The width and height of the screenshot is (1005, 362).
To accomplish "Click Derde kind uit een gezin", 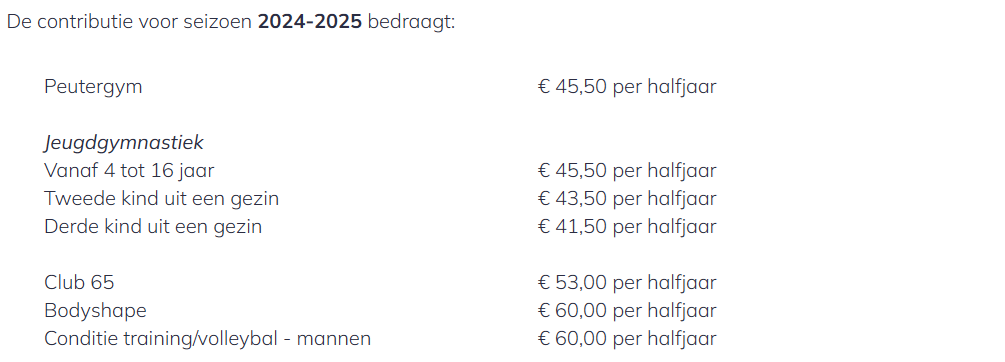I will click(153, 227).
